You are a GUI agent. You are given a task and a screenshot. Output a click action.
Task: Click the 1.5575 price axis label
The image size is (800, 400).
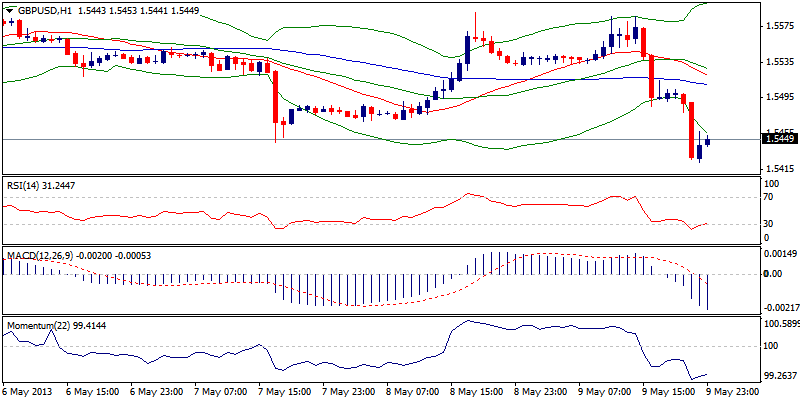click(x=779, y=25)
